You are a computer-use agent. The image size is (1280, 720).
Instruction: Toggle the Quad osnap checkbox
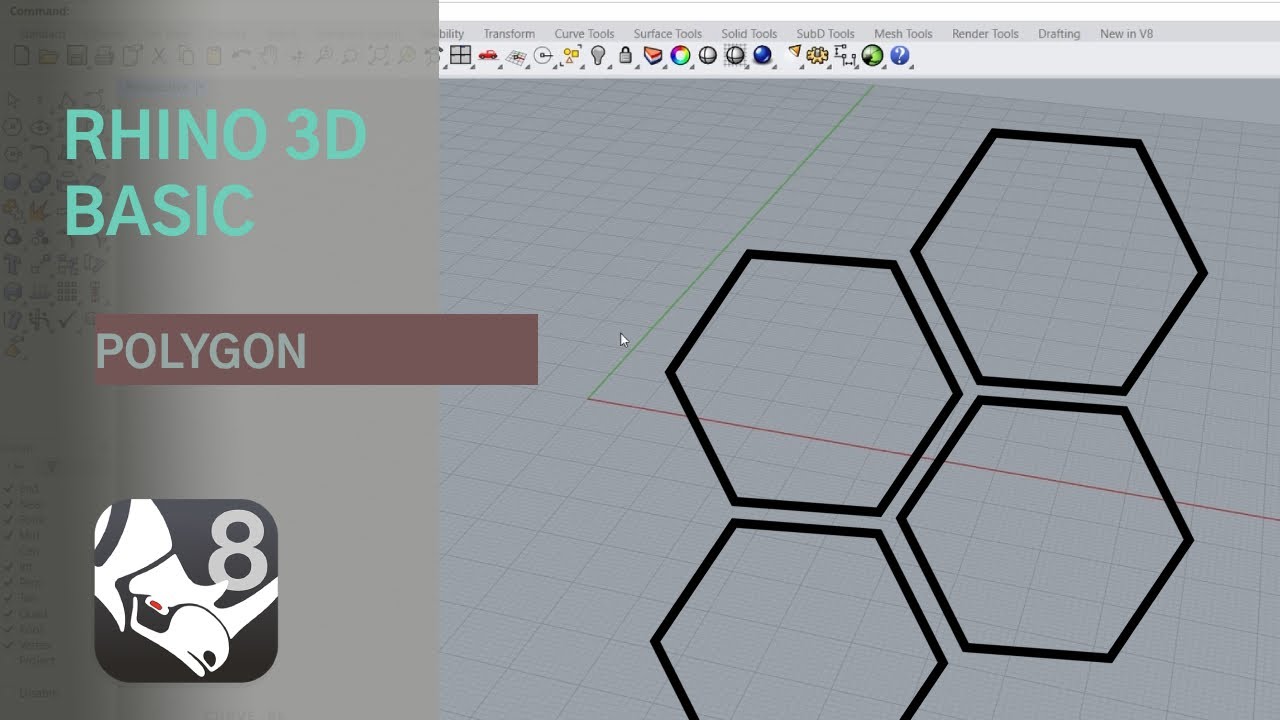click(x=9, y=614)
